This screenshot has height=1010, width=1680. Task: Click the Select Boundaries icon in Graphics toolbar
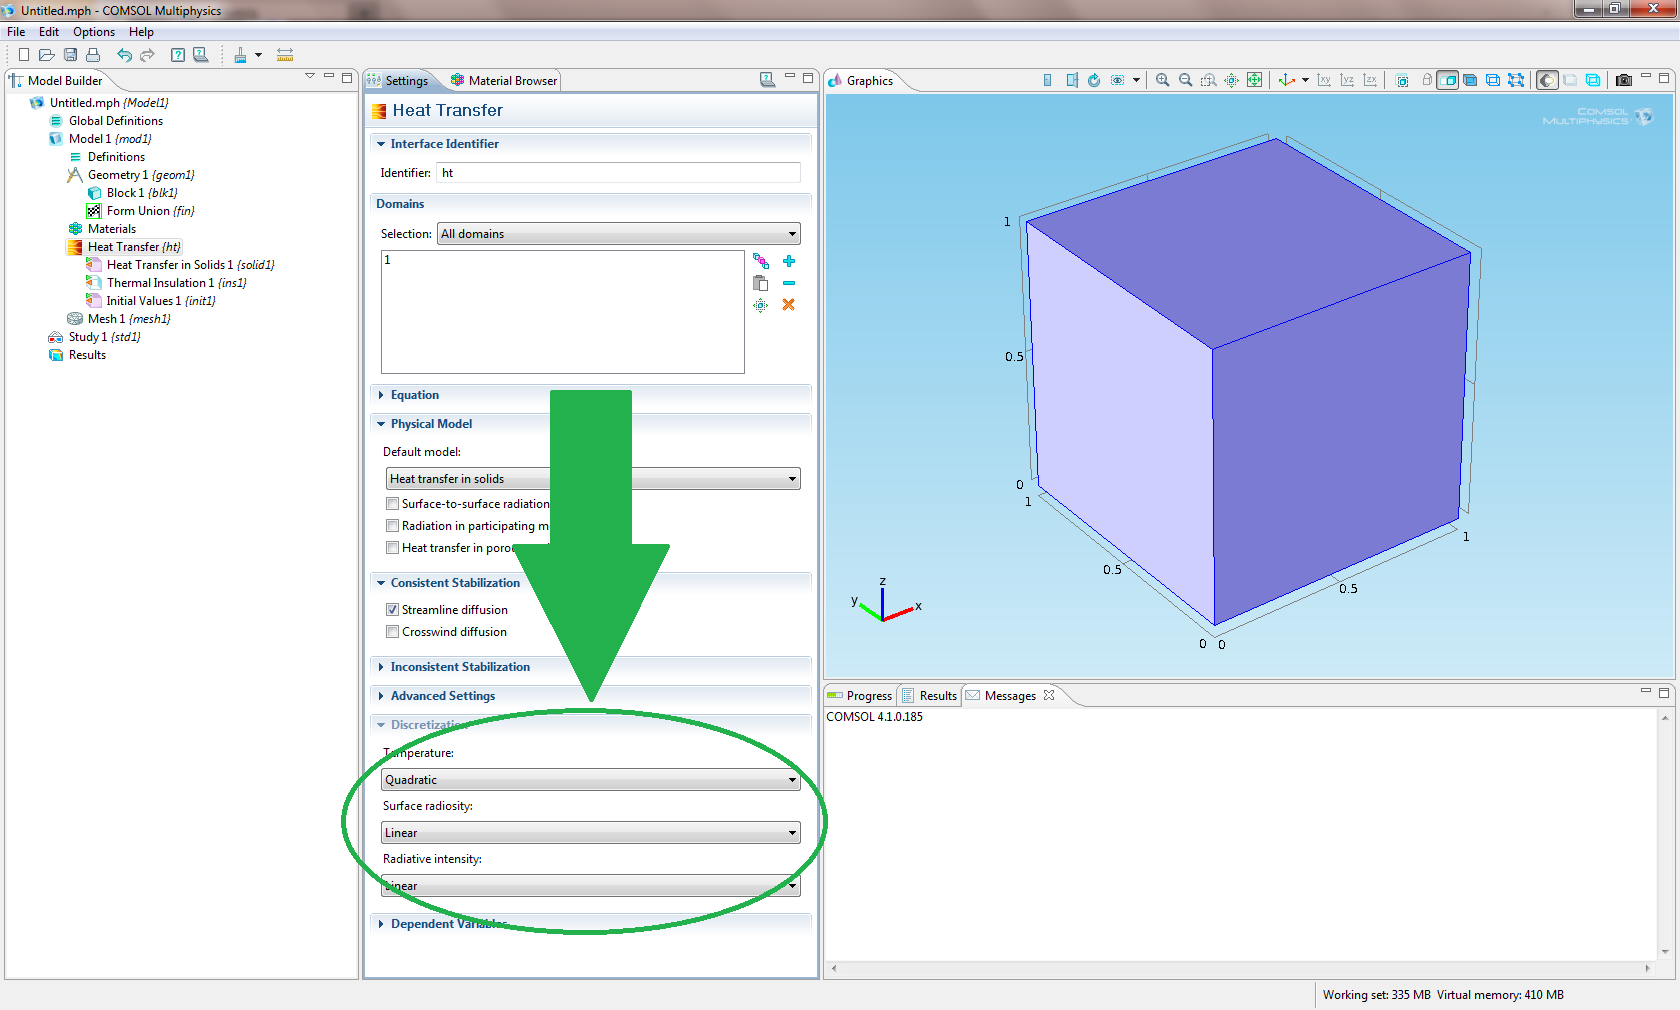coord(1470,80)
